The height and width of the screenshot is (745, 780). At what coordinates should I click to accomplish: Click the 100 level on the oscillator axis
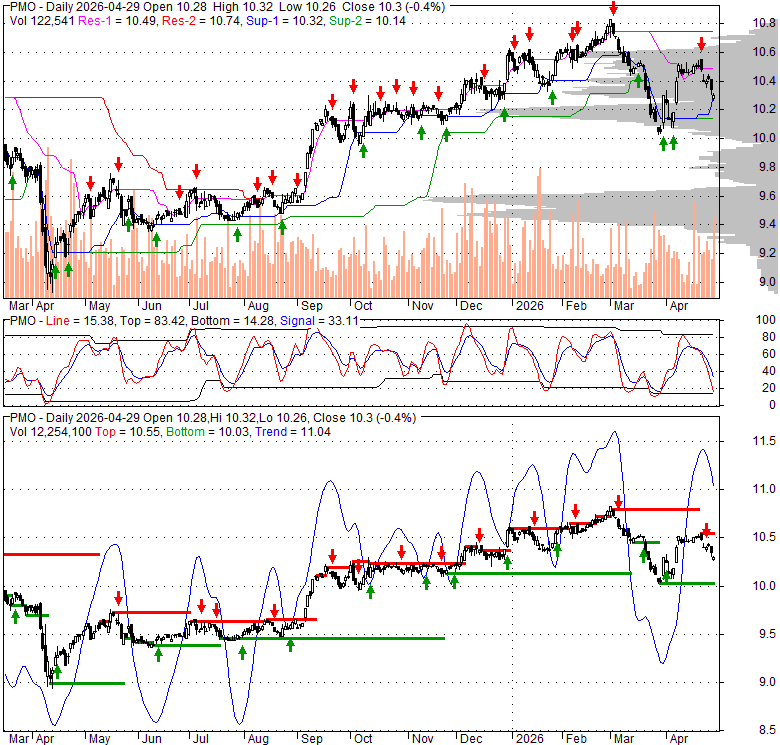tap(766, 320)
